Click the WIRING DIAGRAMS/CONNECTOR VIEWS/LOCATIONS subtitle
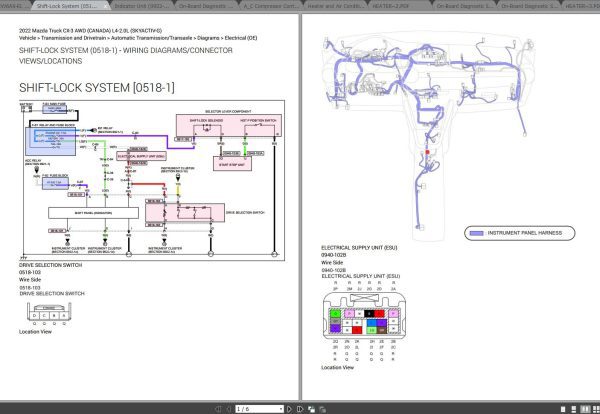The height and width of the screenshot is (414, 600). click(x=126, y=55)
